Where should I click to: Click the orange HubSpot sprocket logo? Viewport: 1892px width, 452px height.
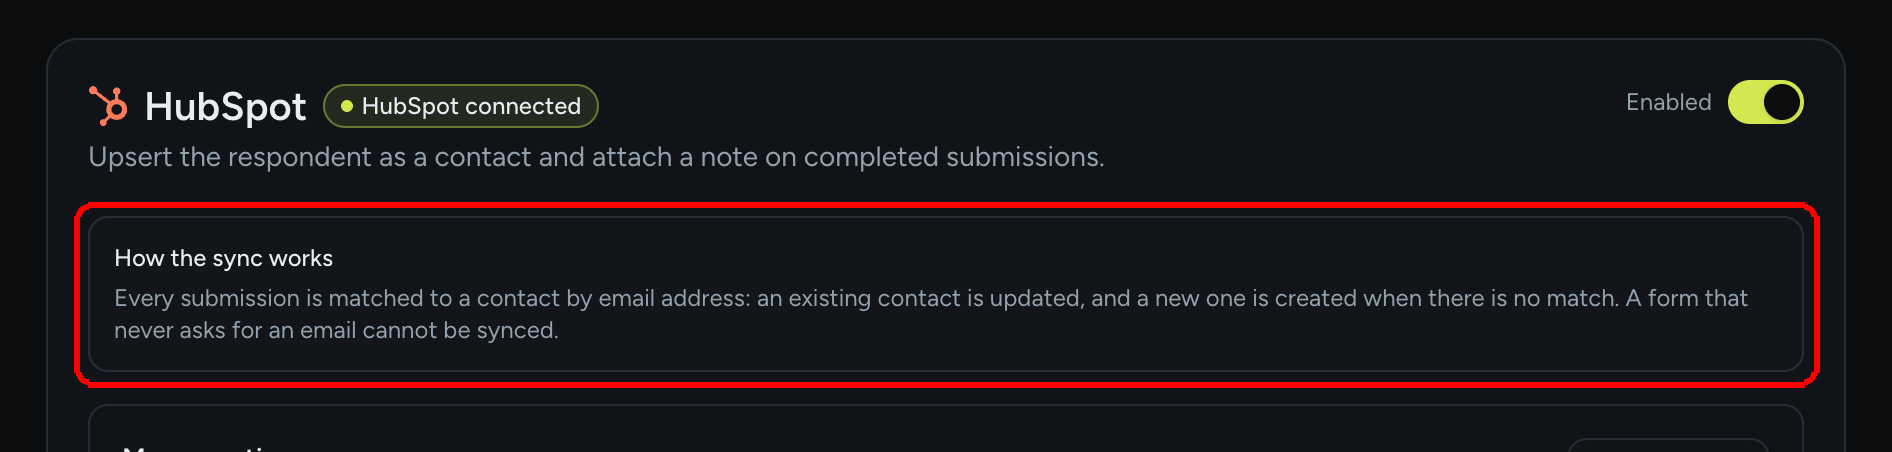click(x=108, y=106)
